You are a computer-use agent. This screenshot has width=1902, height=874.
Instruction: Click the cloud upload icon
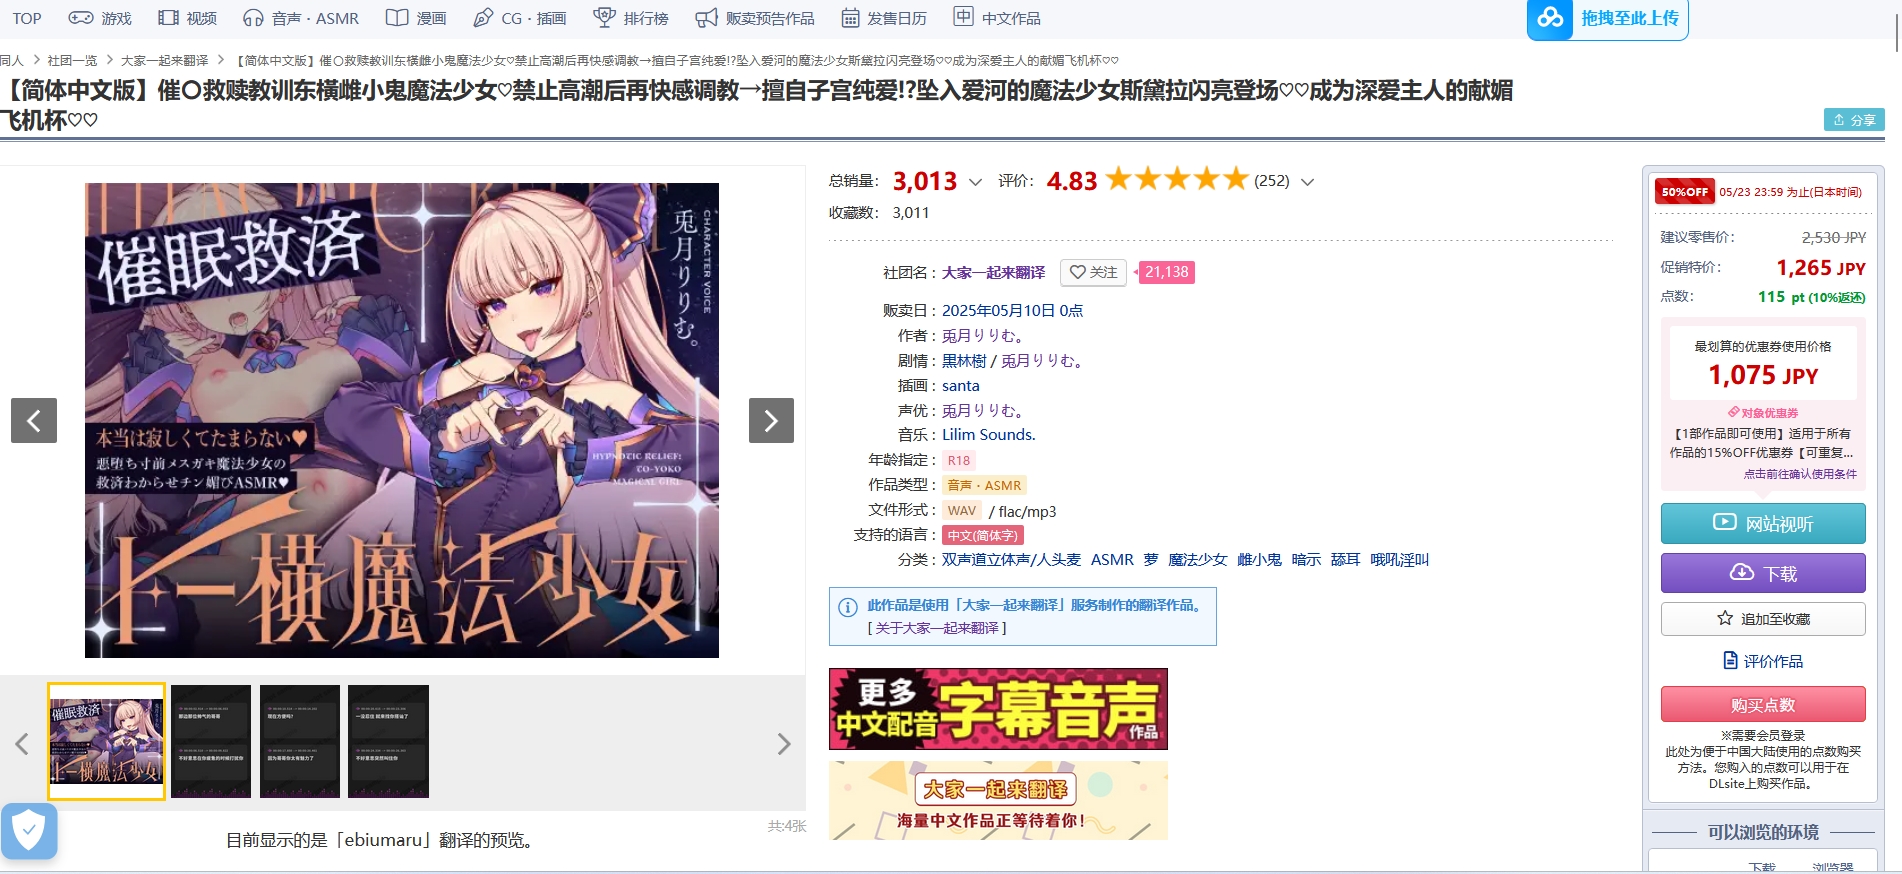coord(1550,18)
